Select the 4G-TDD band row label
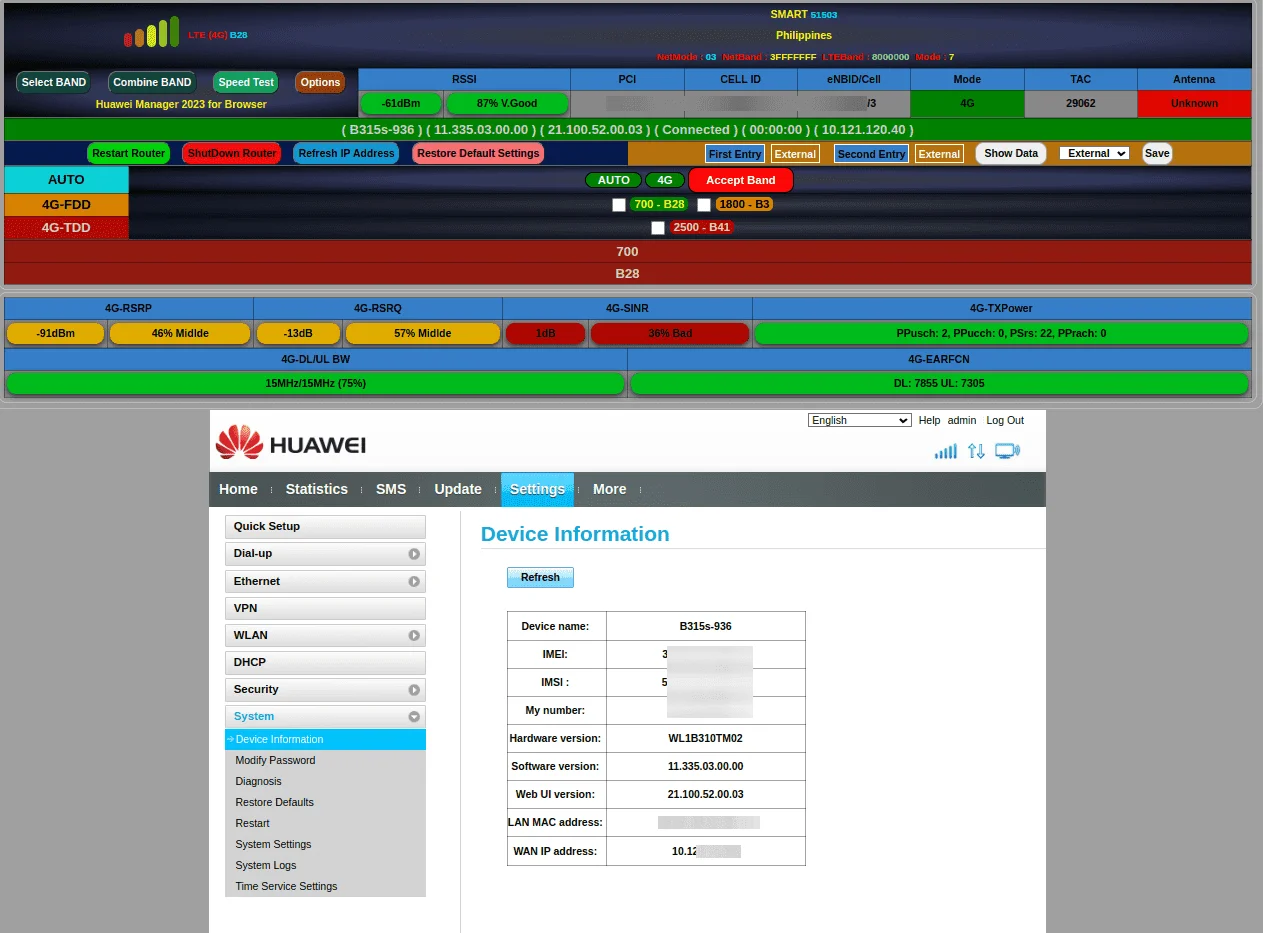1263x933 pixels. pyautogui.click(x=67, y=228)
